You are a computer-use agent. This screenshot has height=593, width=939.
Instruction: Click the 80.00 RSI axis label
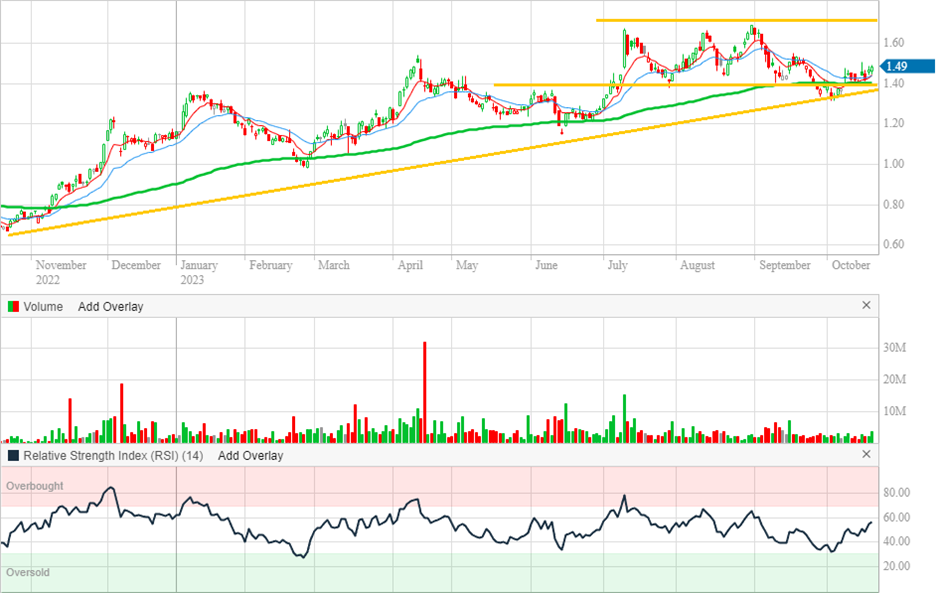[896, 493]
